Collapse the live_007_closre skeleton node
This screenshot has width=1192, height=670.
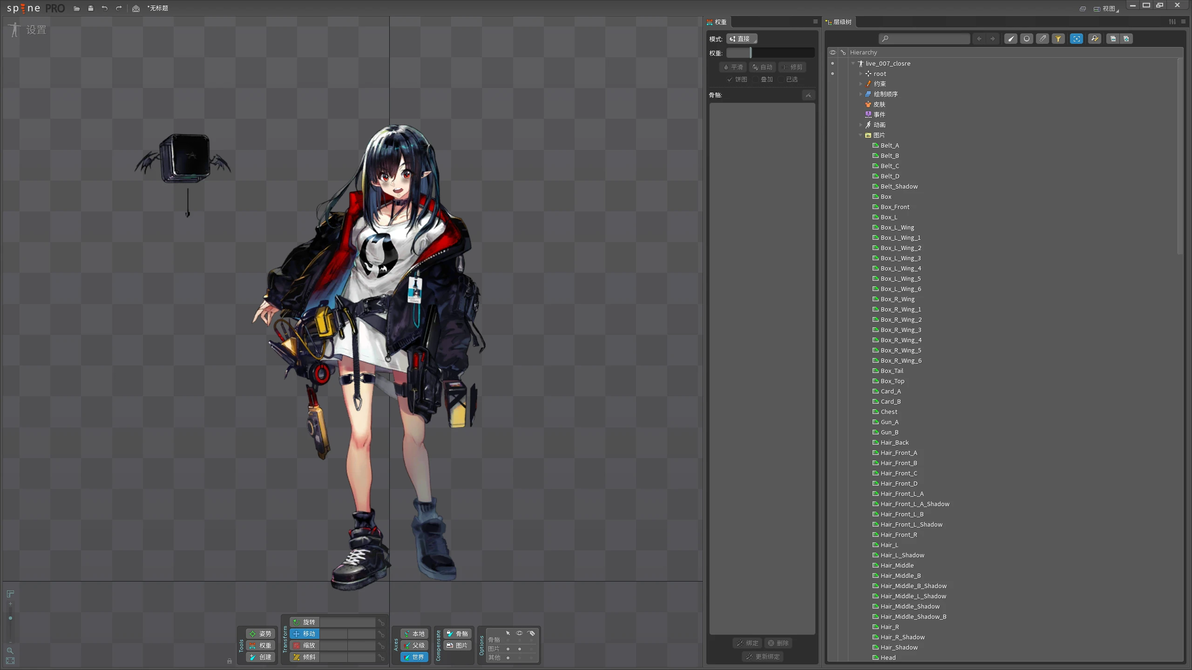[853, 64]
